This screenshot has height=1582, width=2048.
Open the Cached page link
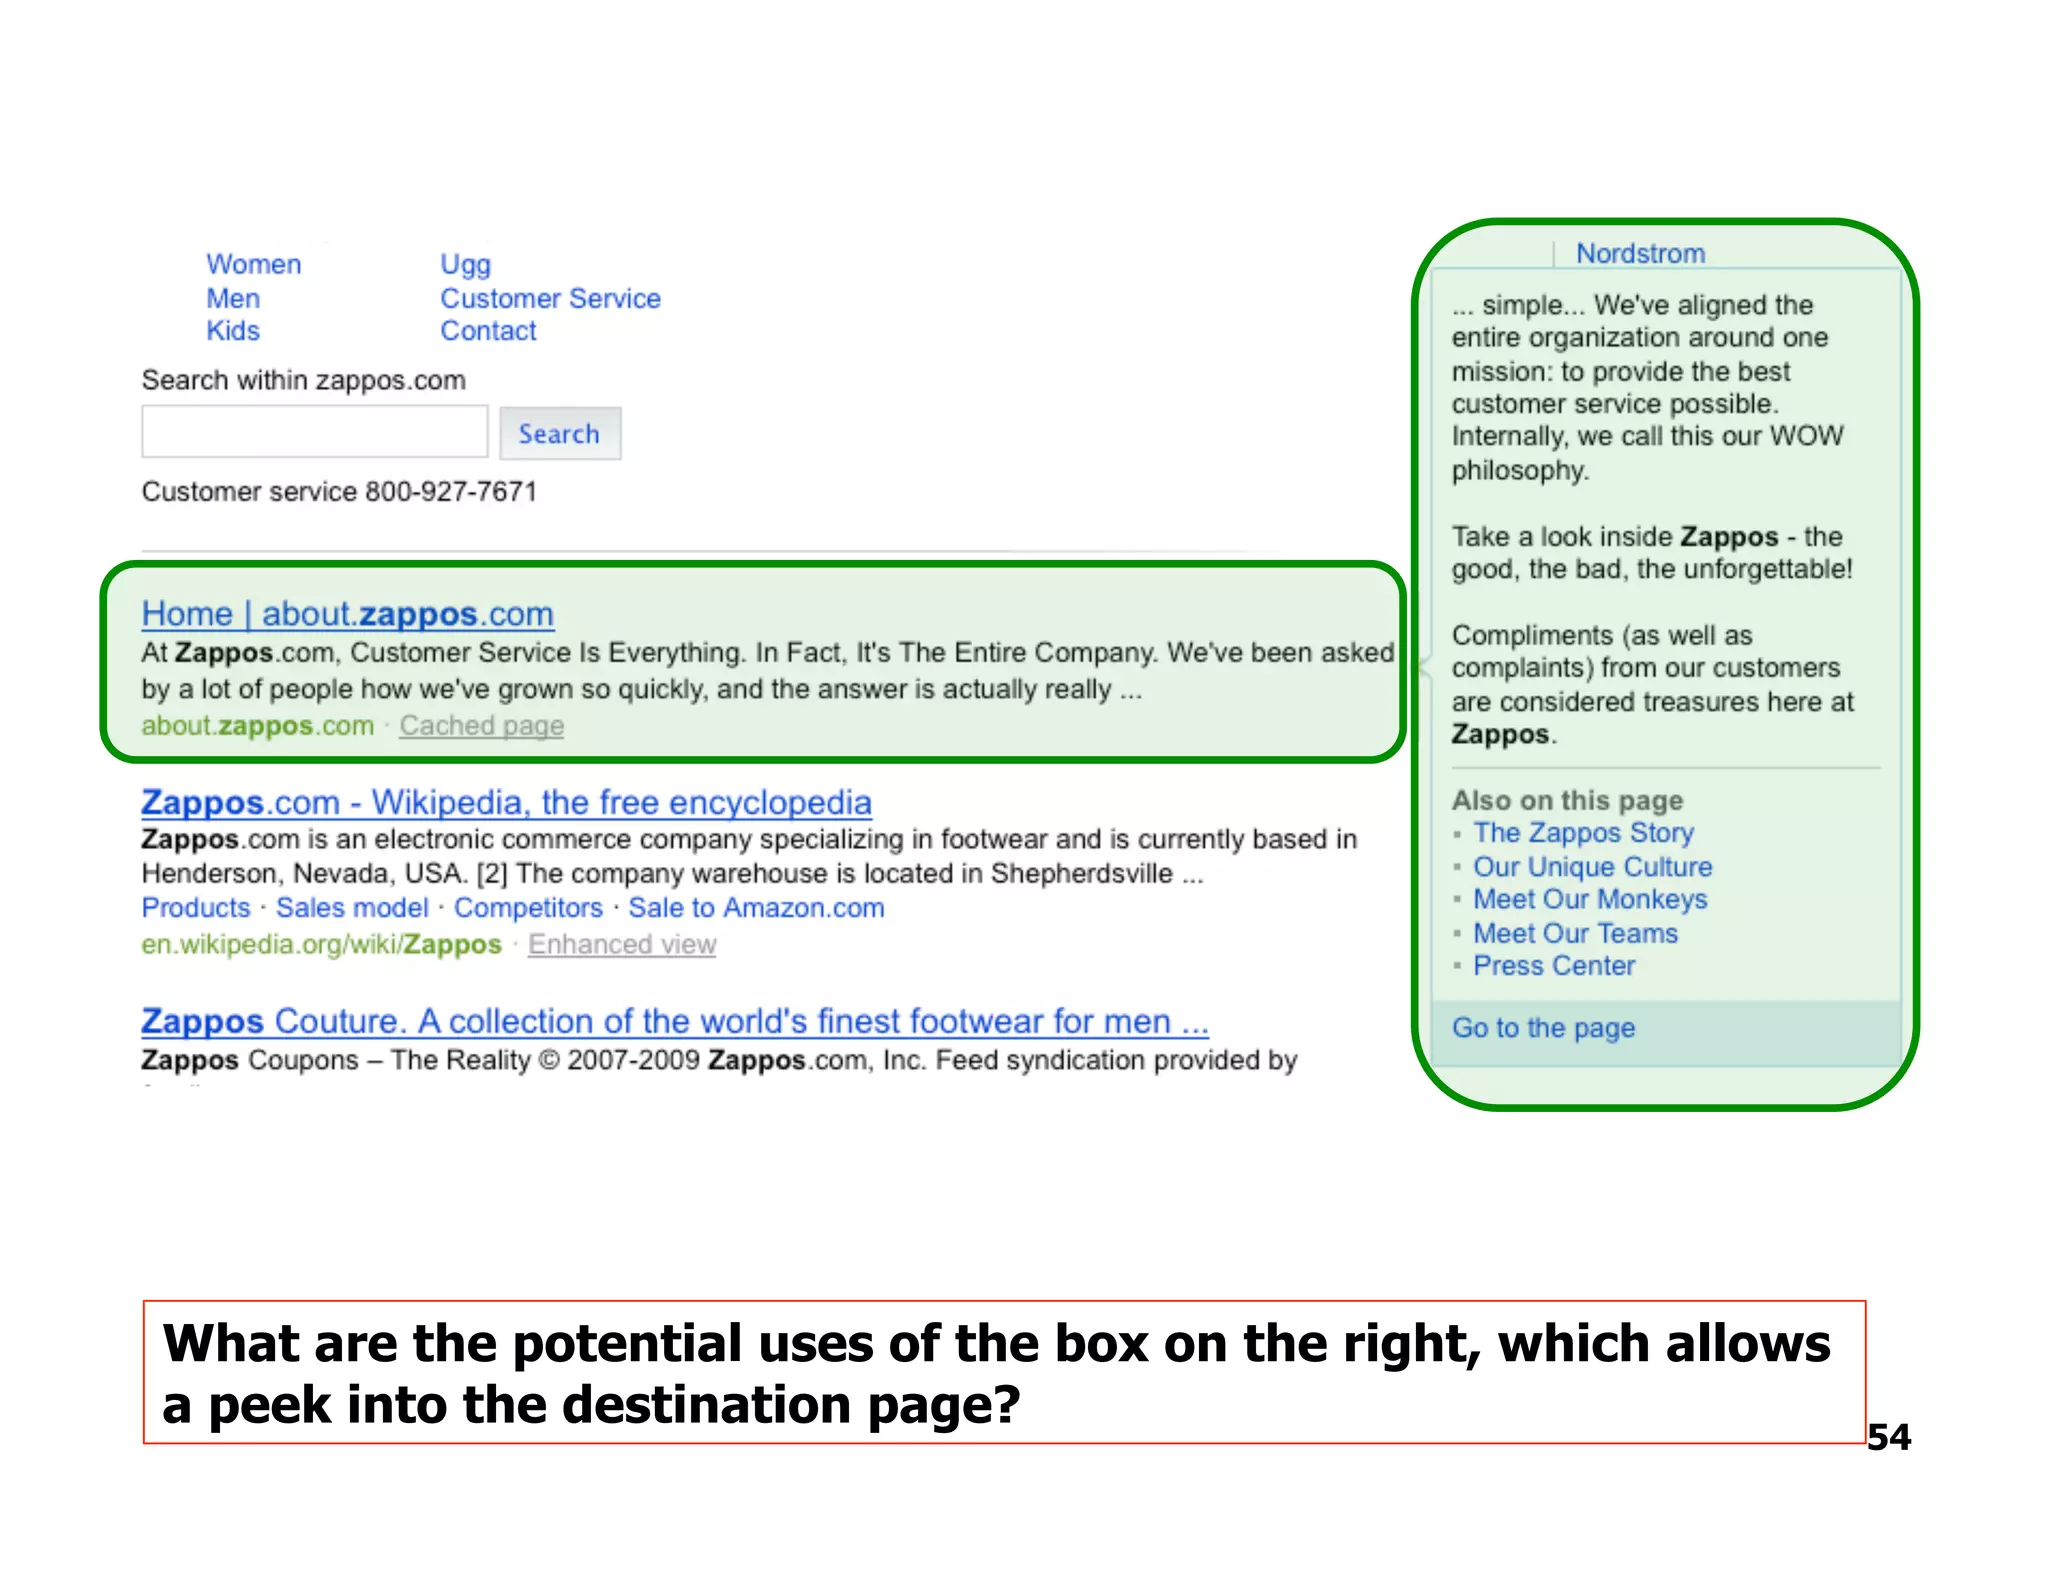tap(482, 725)
